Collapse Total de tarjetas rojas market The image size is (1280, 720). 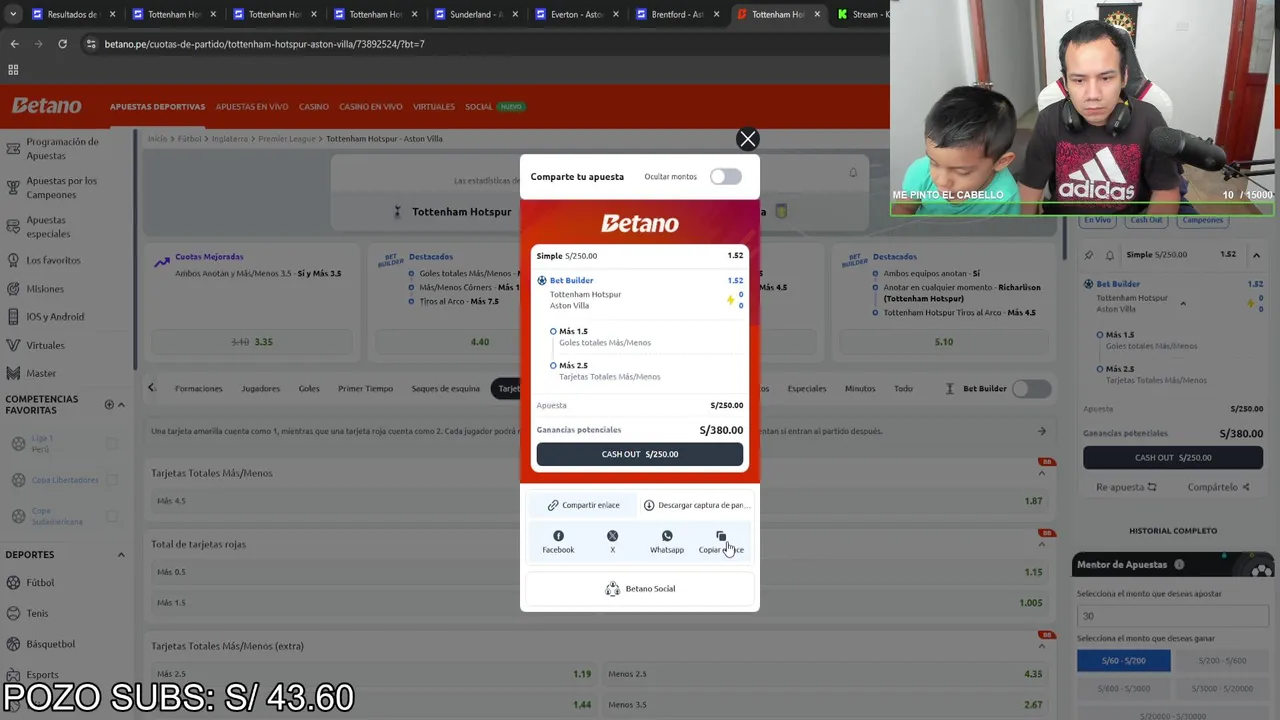pyautogui.click(x=1041, y=544)
